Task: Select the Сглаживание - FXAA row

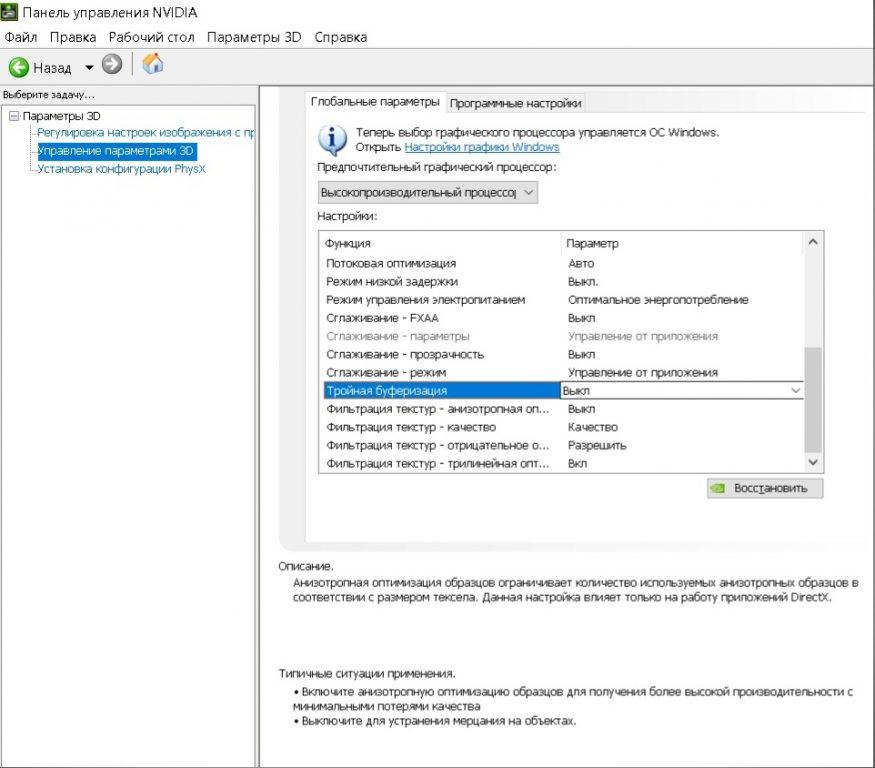Action: tap(564, 318)
